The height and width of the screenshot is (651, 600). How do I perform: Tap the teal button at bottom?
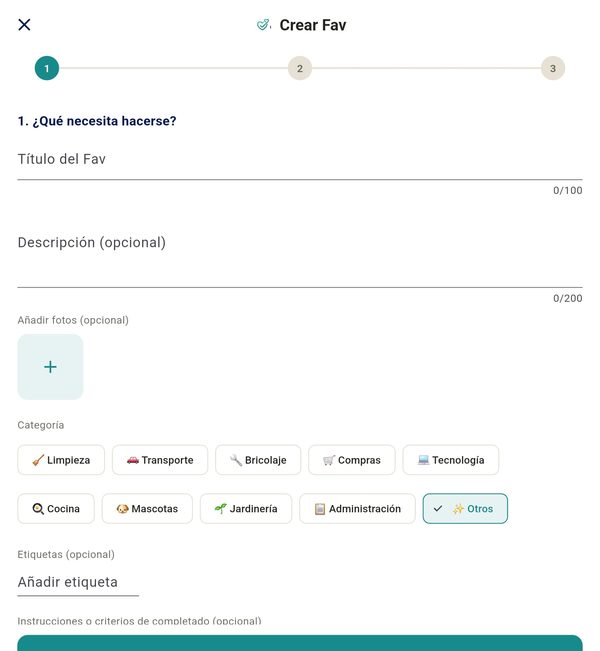[x=300, y=643]
